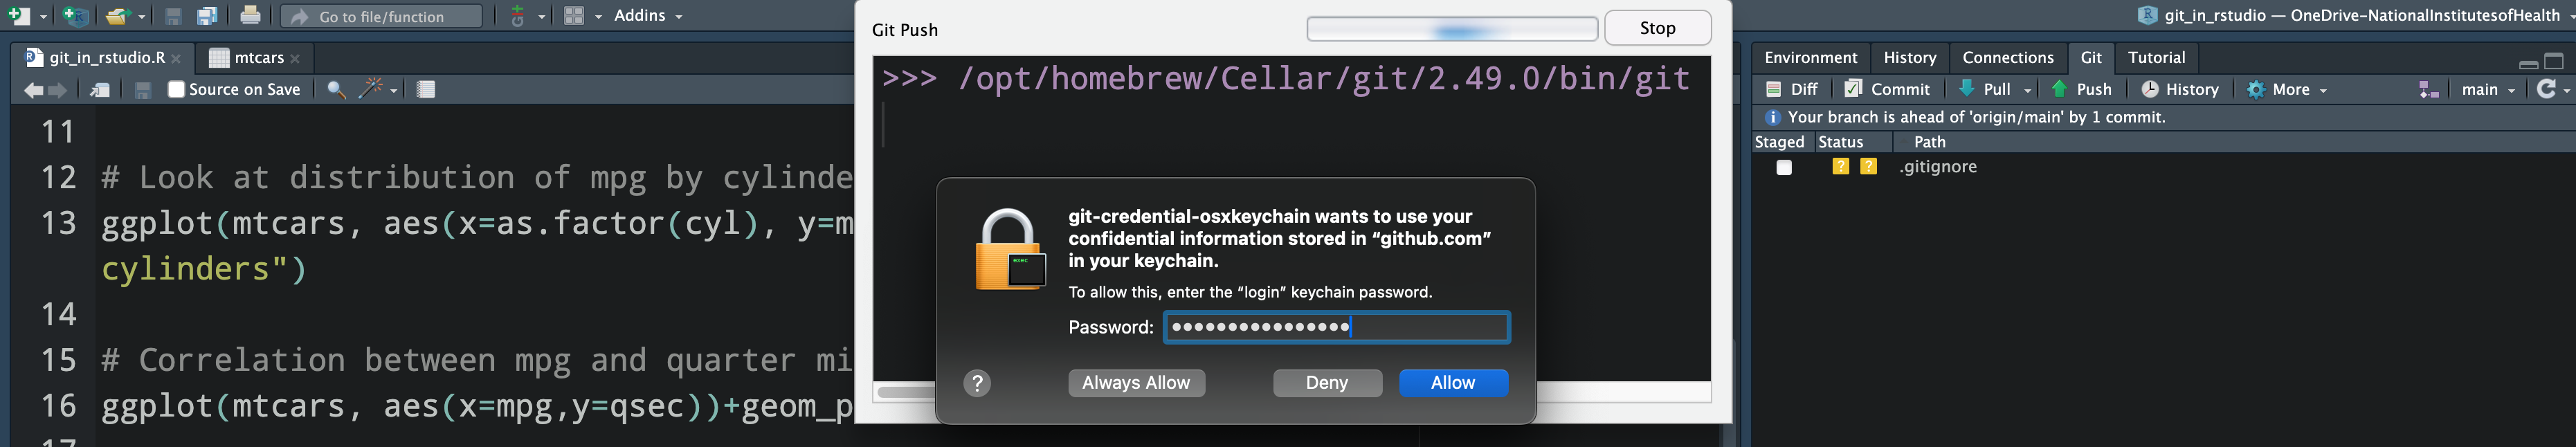Click the Git Push progress bar
Screen dimensions: 2576x447
click(1451, 29)
